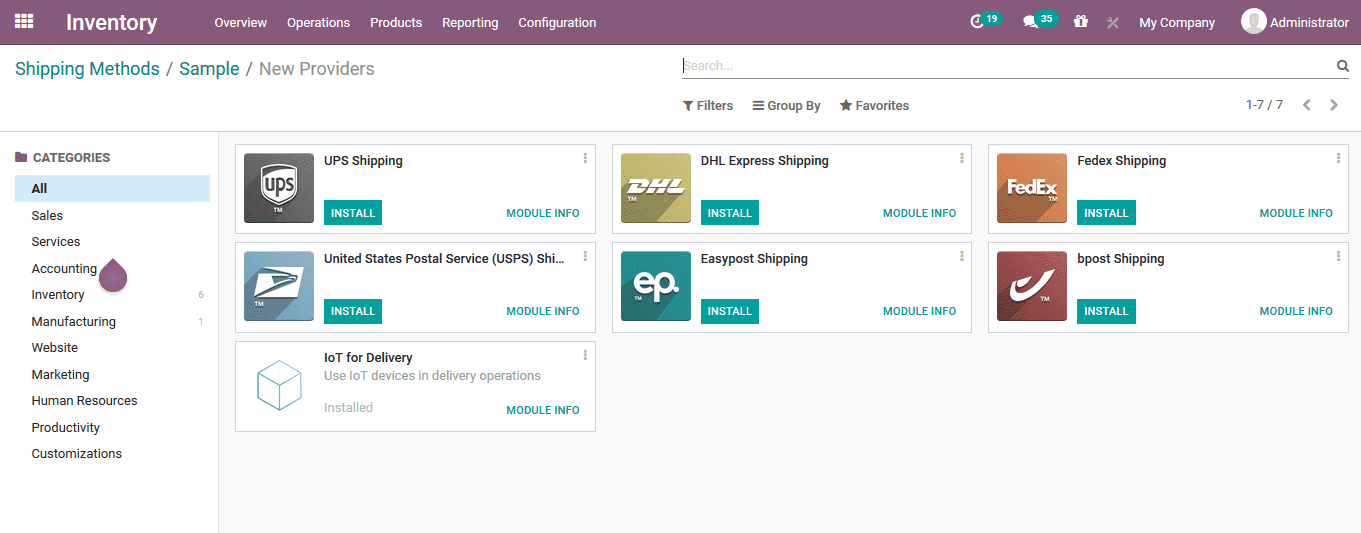
Task: View Module Info for USPS Shipping
Action: 543,311
